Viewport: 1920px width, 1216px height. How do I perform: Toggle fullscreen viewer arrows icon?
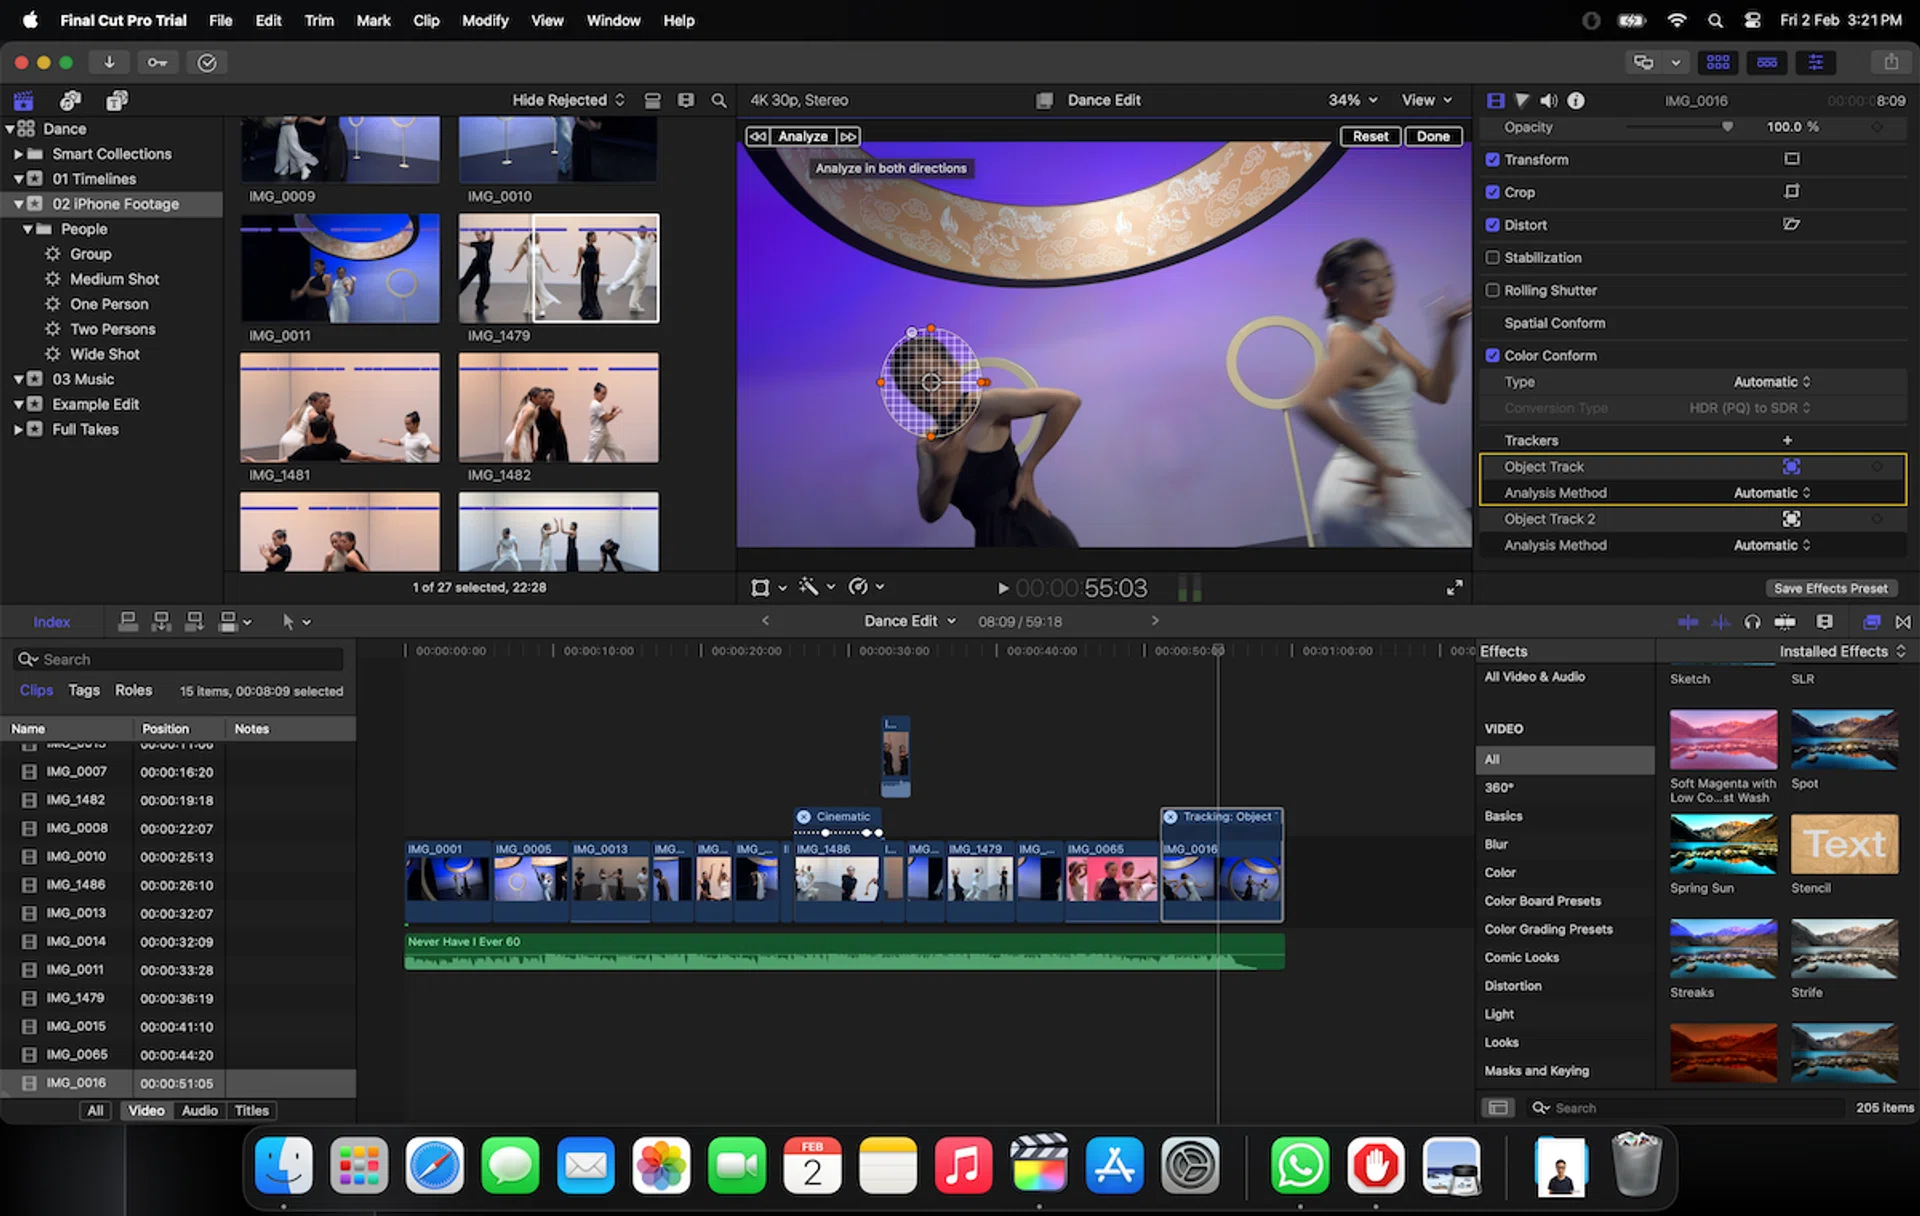[1454, 588]
